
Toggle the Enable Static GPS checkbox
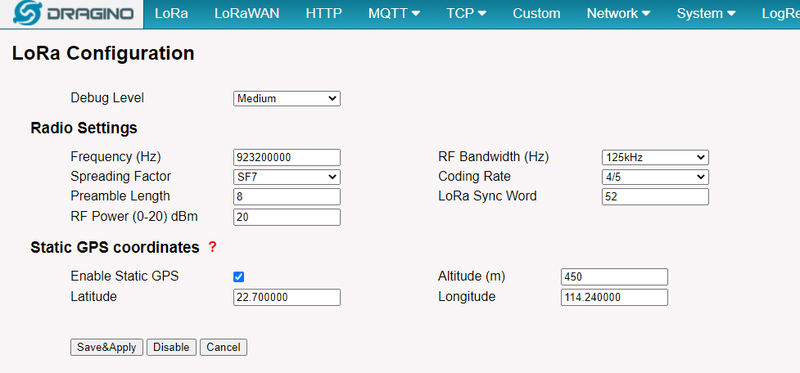click(238, 277)
